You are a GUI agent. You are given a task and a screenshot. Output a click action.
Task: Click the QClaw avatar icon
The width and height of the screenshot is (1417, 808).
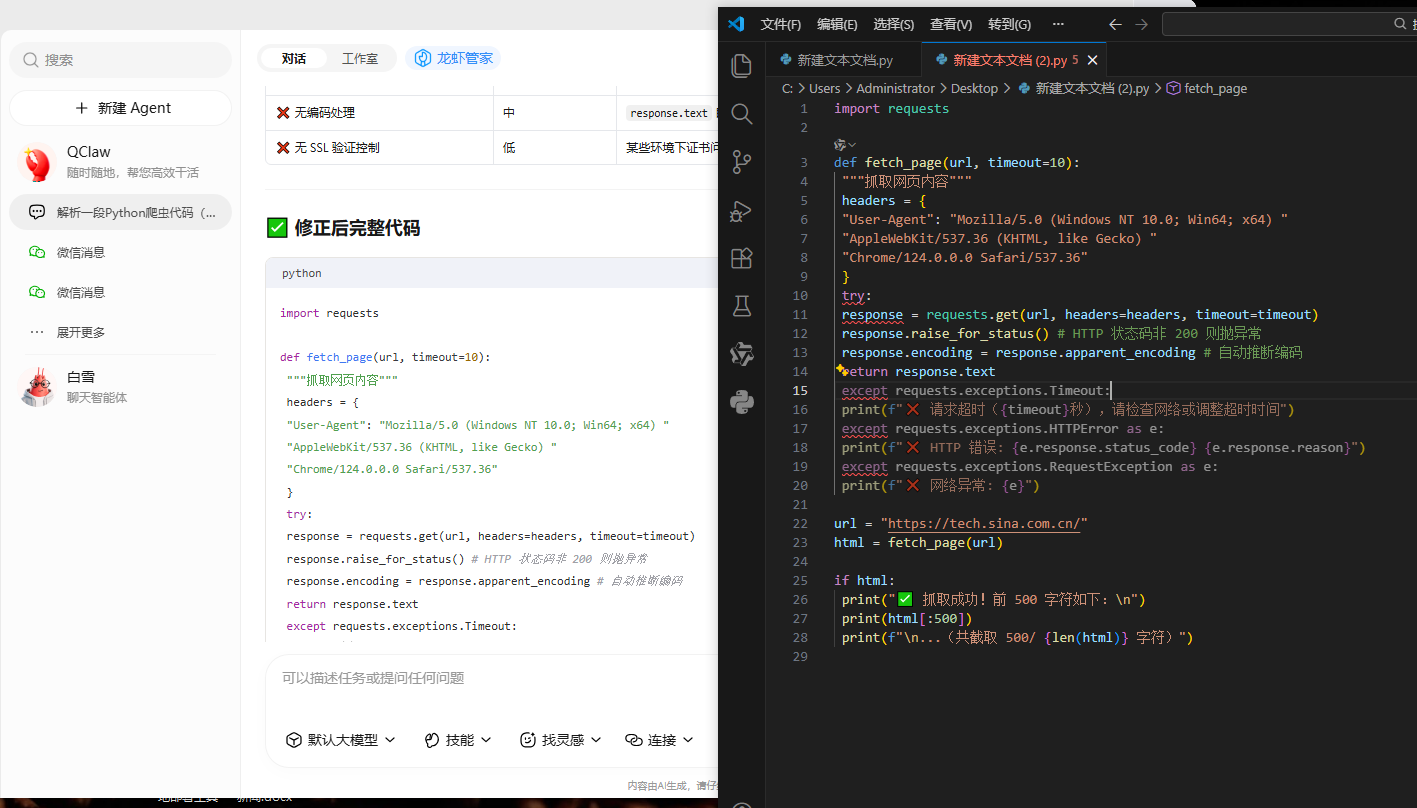pyautogui.click(x=38, y=162)
